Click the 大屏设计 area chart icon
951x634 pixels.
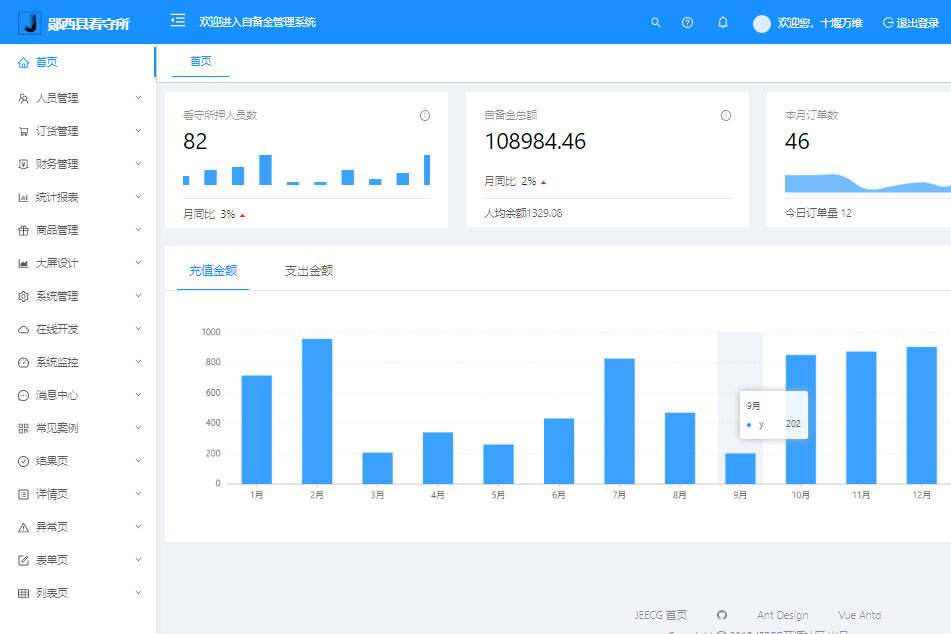(x=23, y=263)
